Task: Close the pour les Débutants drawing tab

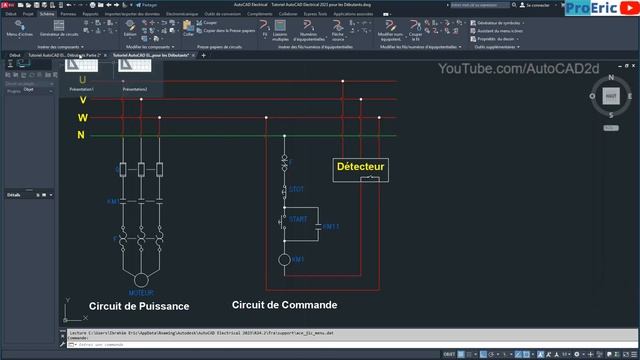Action: pyautogui.click(x=193, y=56)
